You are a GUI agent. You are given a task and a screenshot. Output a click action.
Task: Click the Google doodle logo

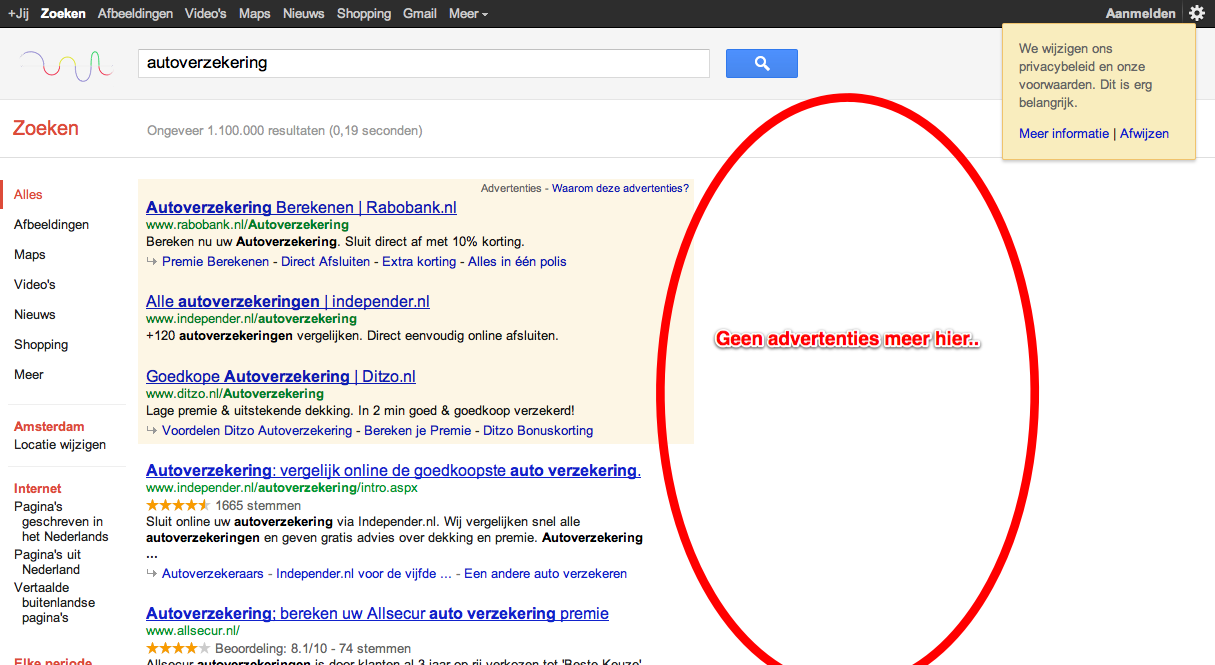(66, 65)
